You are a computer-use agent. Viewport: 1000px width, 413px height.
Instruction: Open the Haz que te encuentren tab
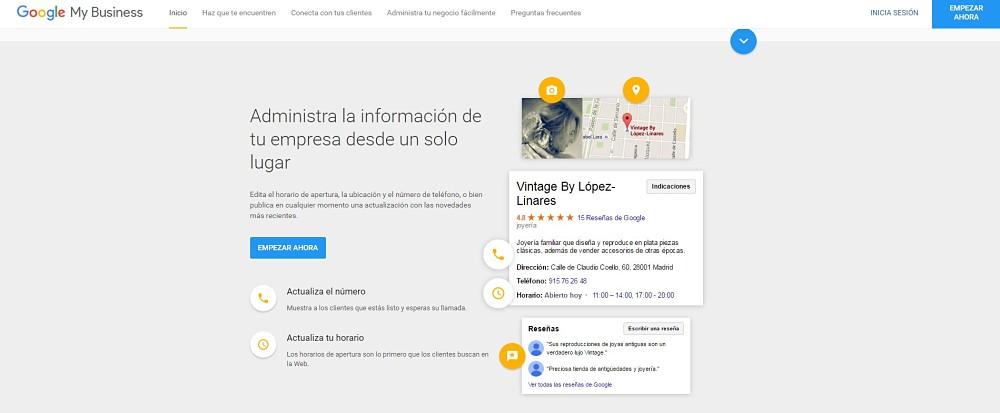239,13
